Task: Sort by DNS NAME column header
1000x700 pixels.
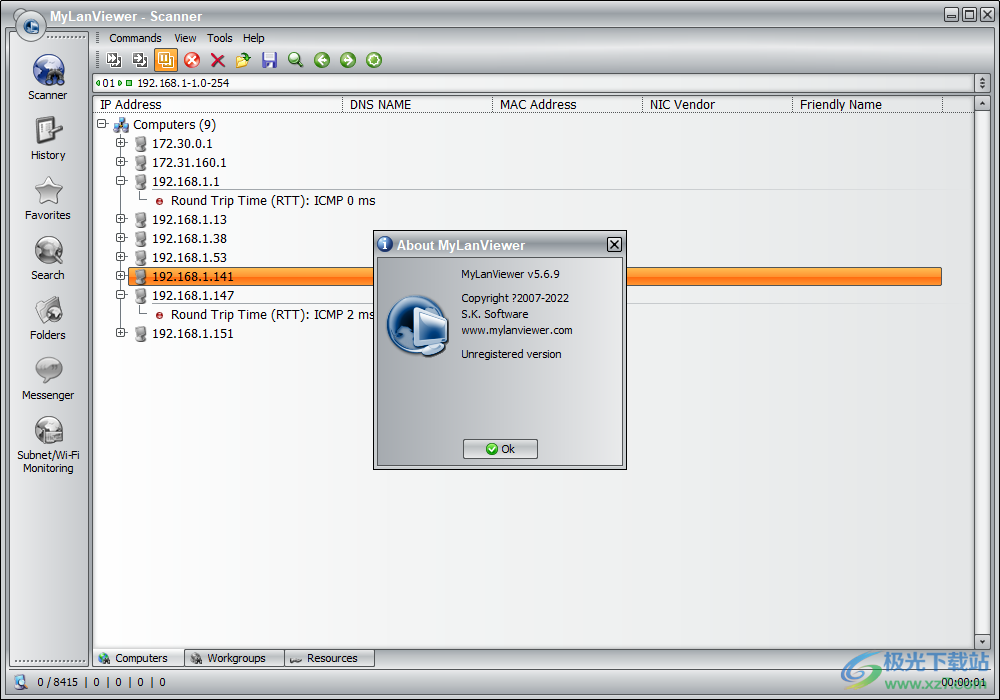Action: [418, 105]
